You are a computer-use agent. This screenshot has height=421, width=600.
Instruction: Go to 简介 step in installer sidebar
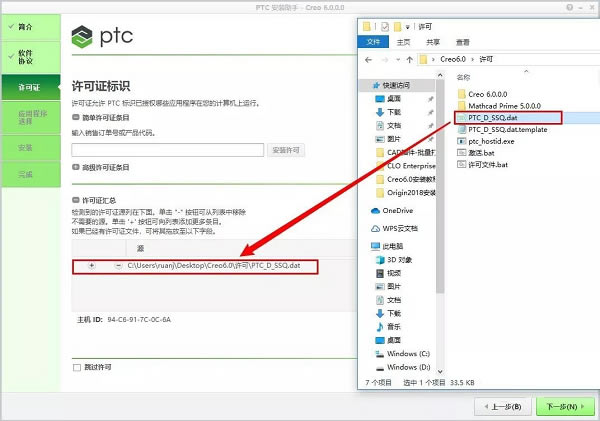[x=31, y=27]
